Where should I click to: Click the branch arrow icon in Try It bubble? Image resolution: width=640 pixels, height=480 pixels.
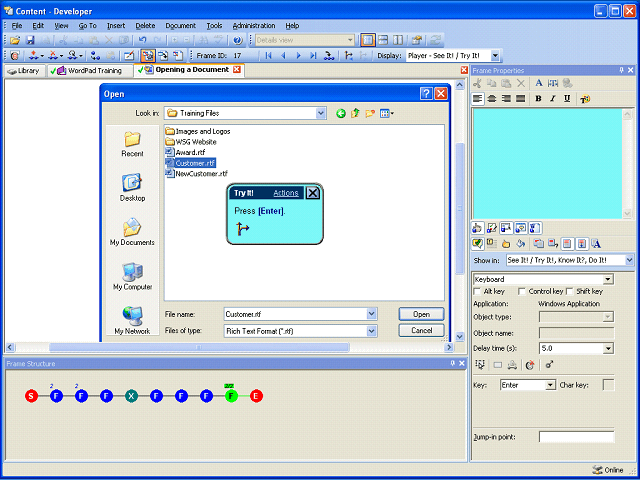pyautogui.click(x=242, y=229)
